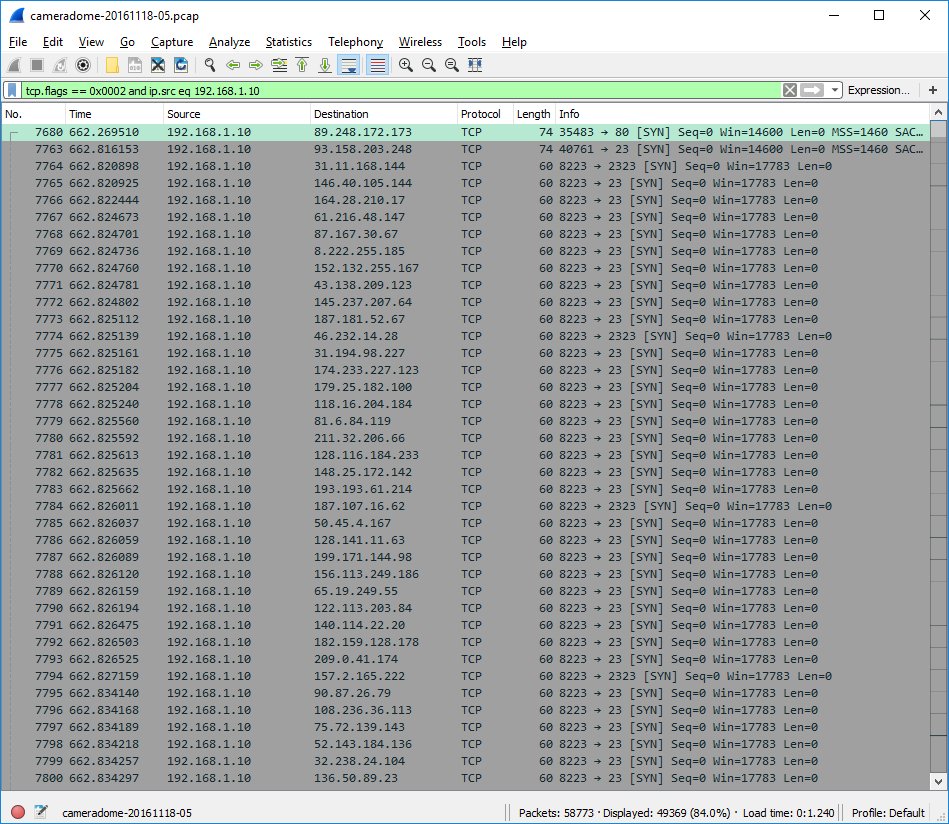Jump to the first packet arrow
The width and height of the screenshot is (949, 824).
[302, 65]
